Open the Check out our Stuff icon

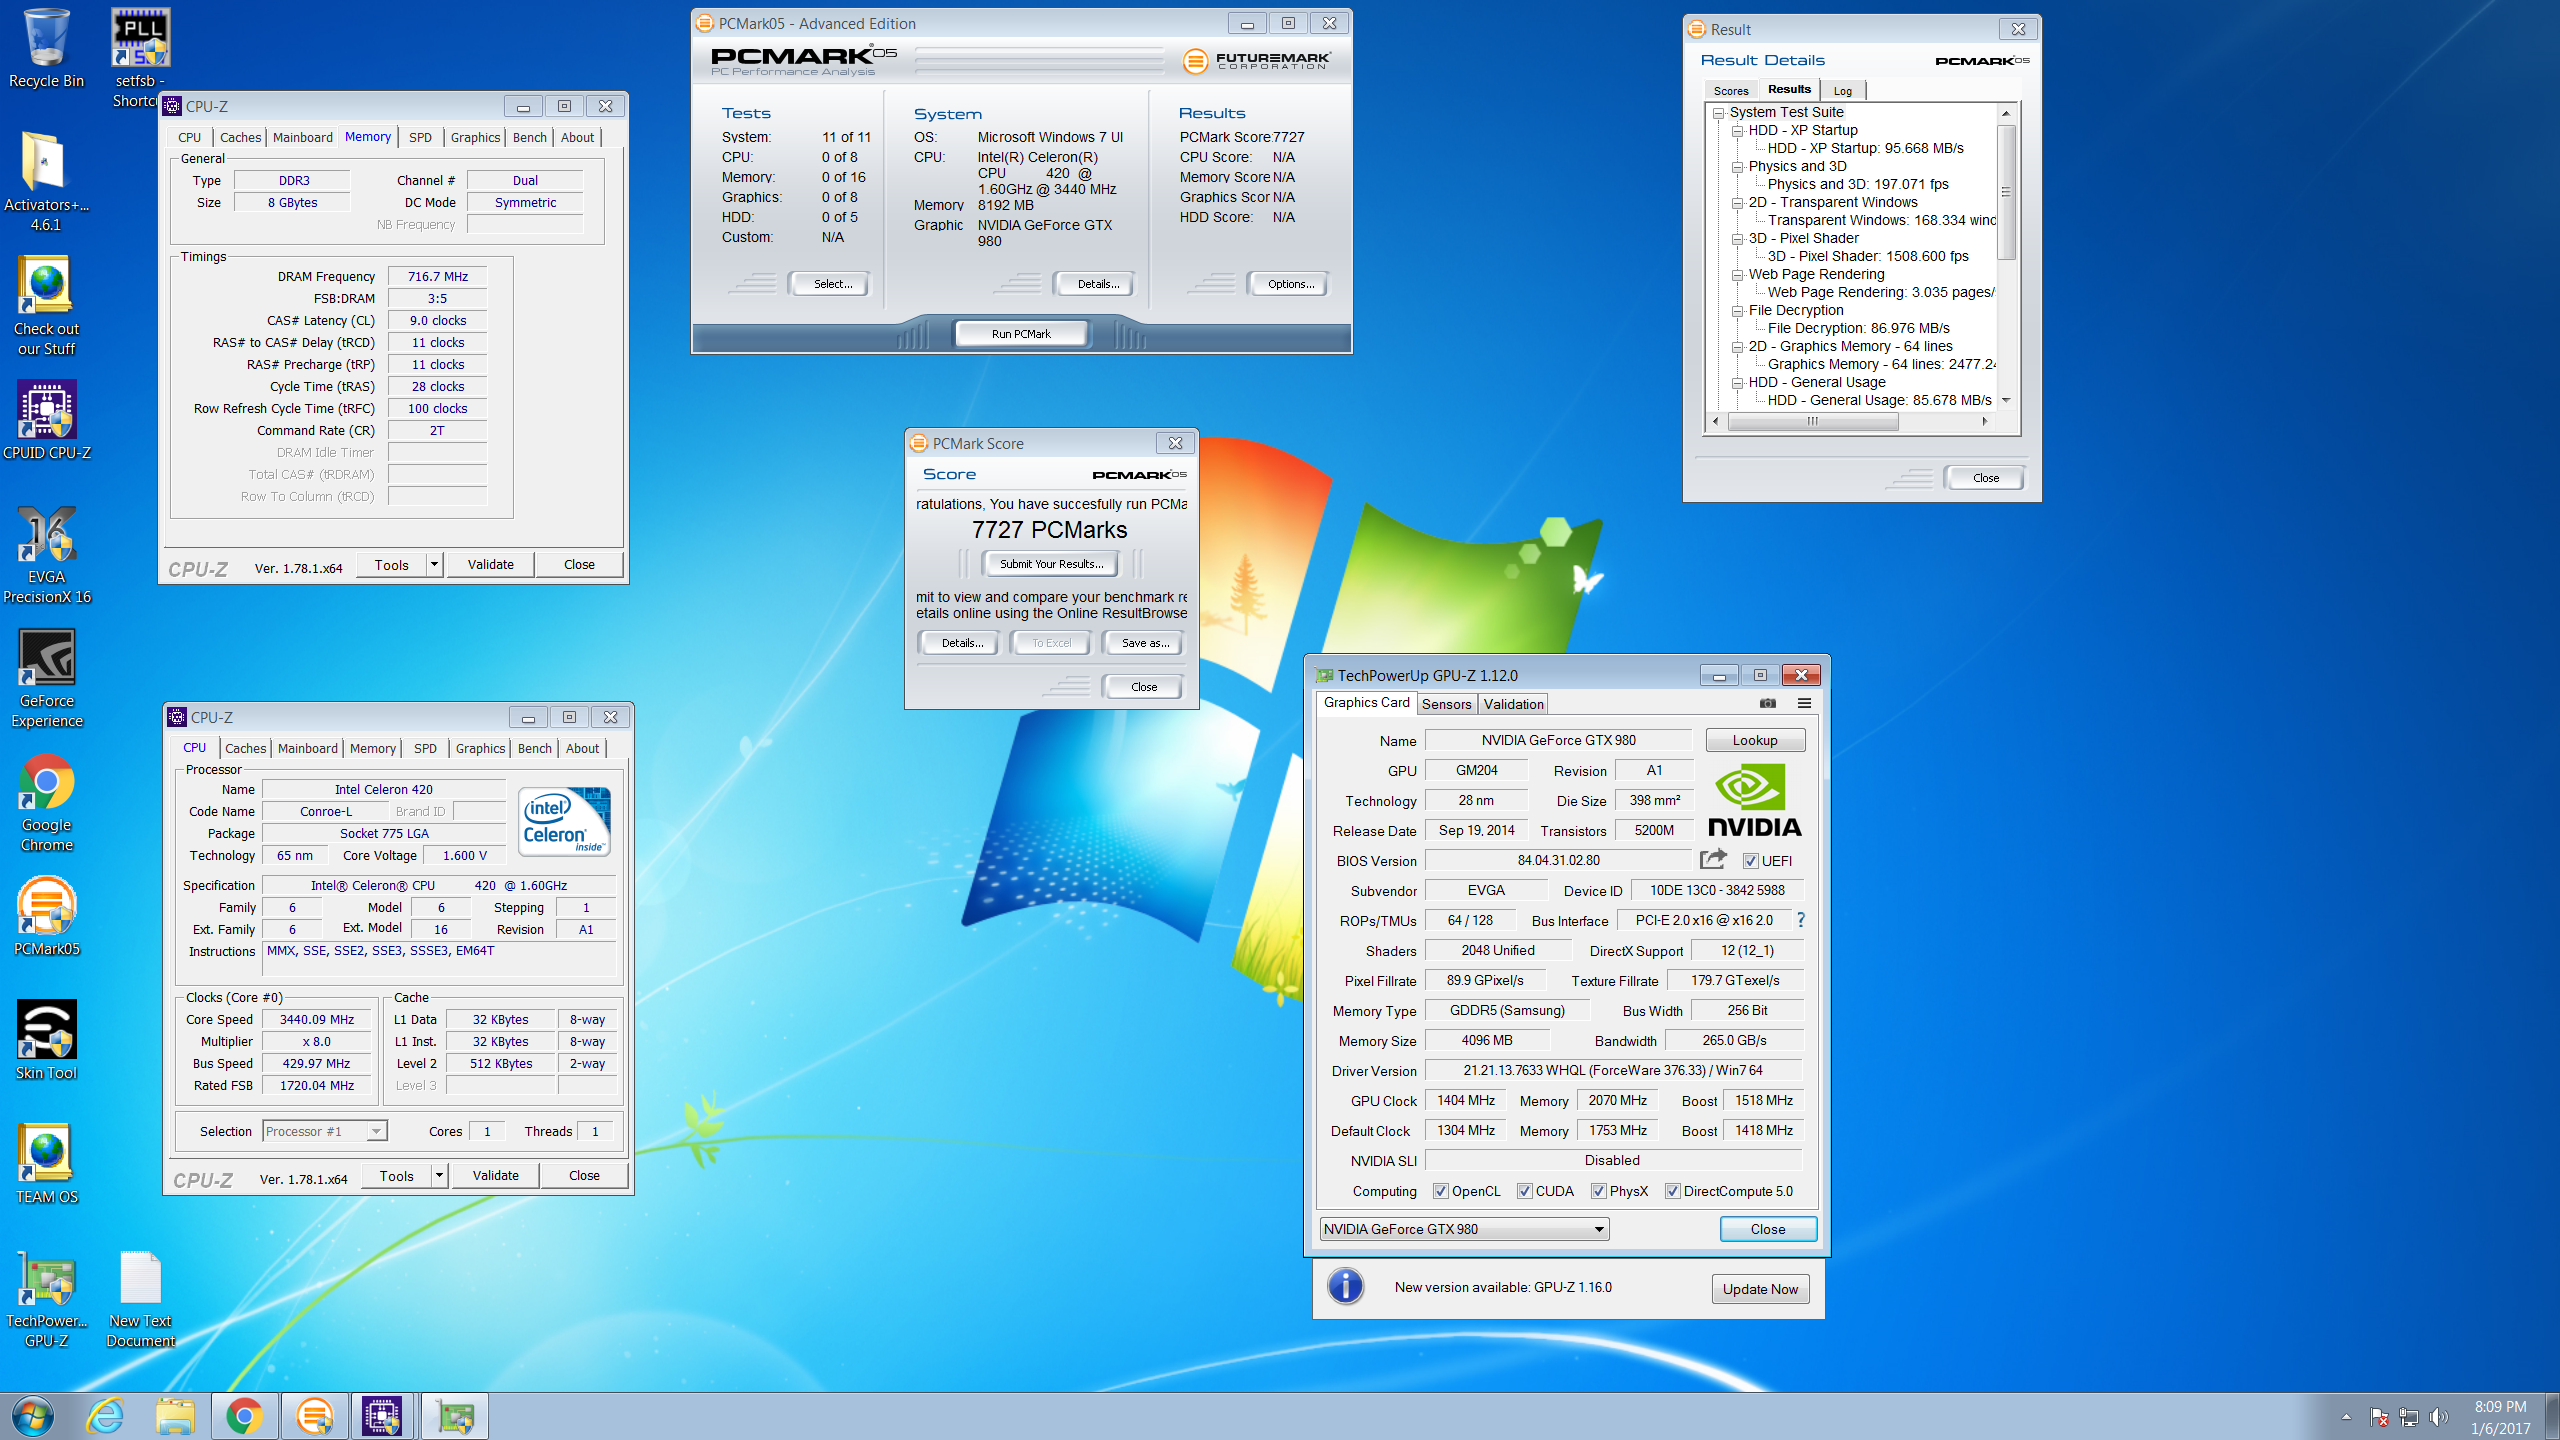[x=46, y=305]
